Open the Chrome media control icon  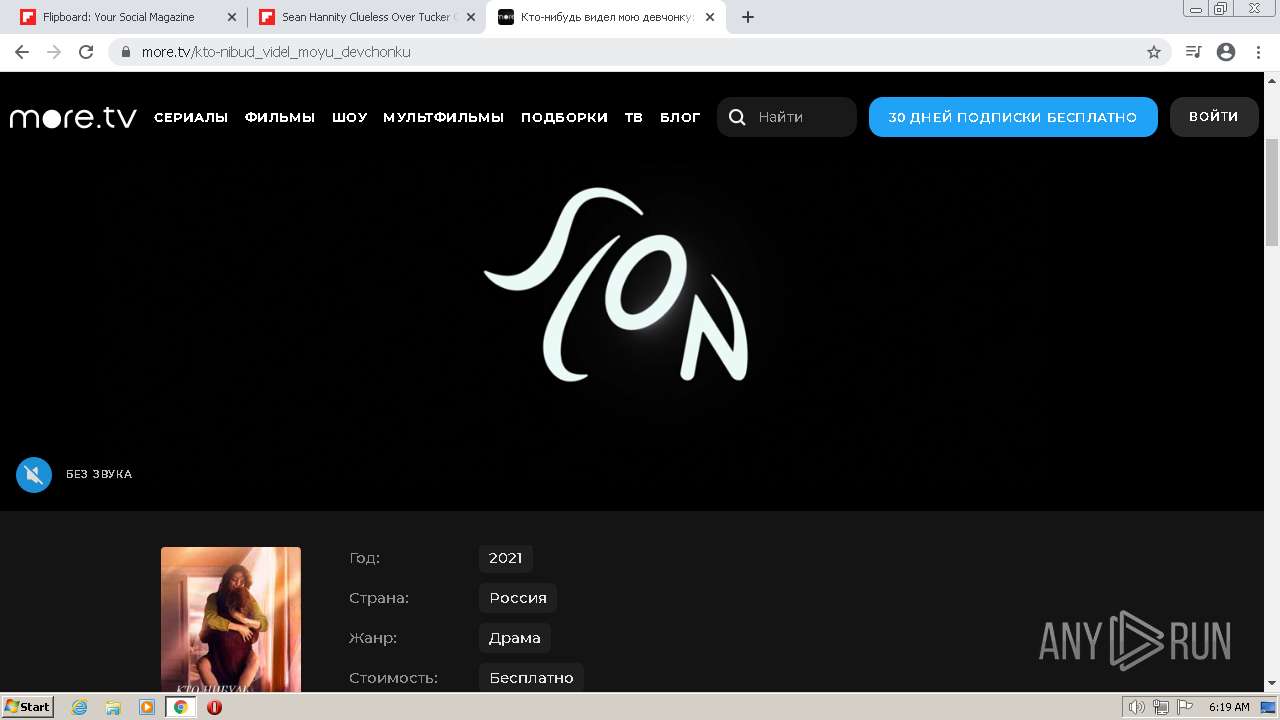click(x=1193, y=52)
